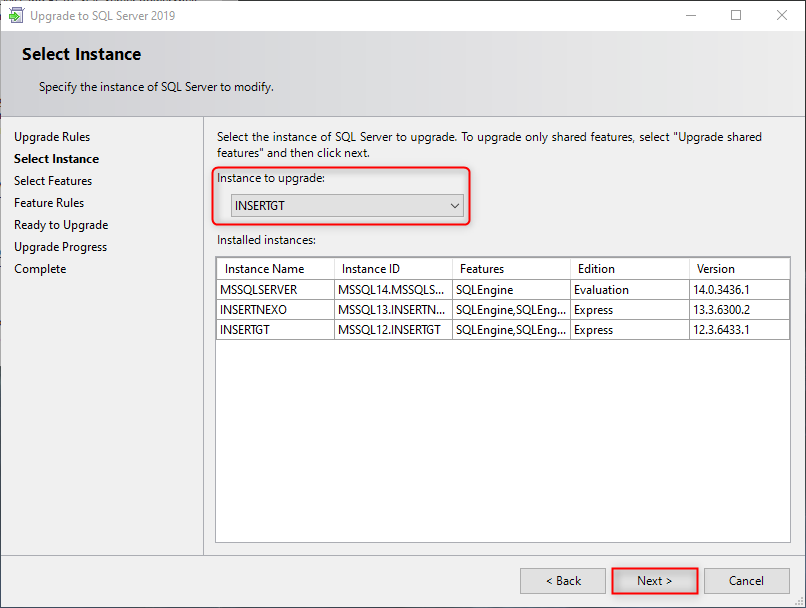Viewport: 806px width, 608px height.
Task: Open the Upgrade Rules step
Action: coord(52,137)
